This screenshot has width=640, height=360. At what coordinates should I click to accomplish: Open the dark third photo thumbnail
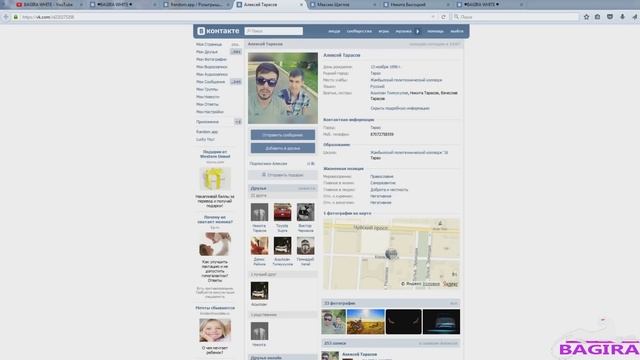[x=404, y=322]
